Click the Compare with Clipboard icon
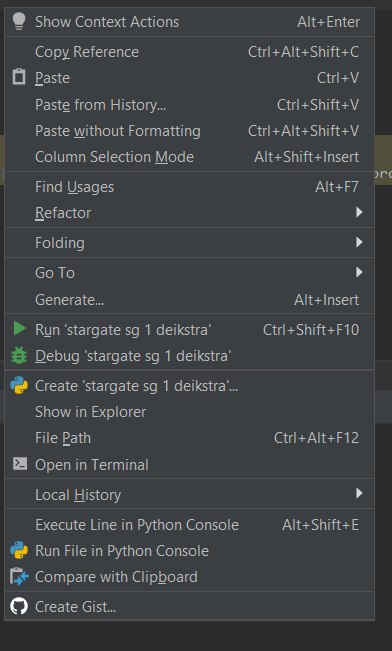 tap(19, 577)
